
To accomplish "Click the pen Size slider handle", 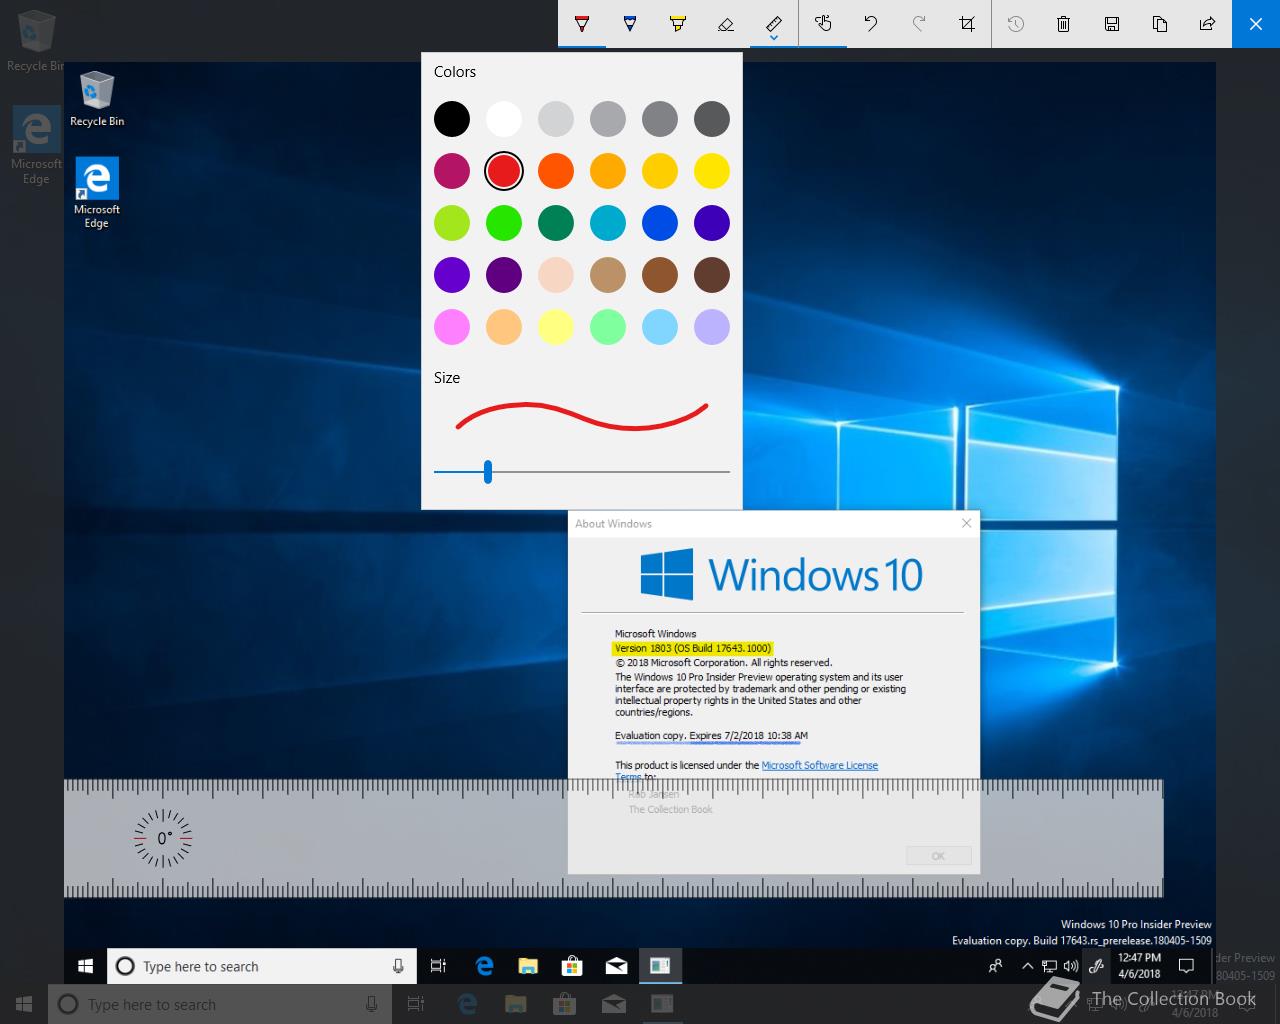I will (x=488, y=471).
